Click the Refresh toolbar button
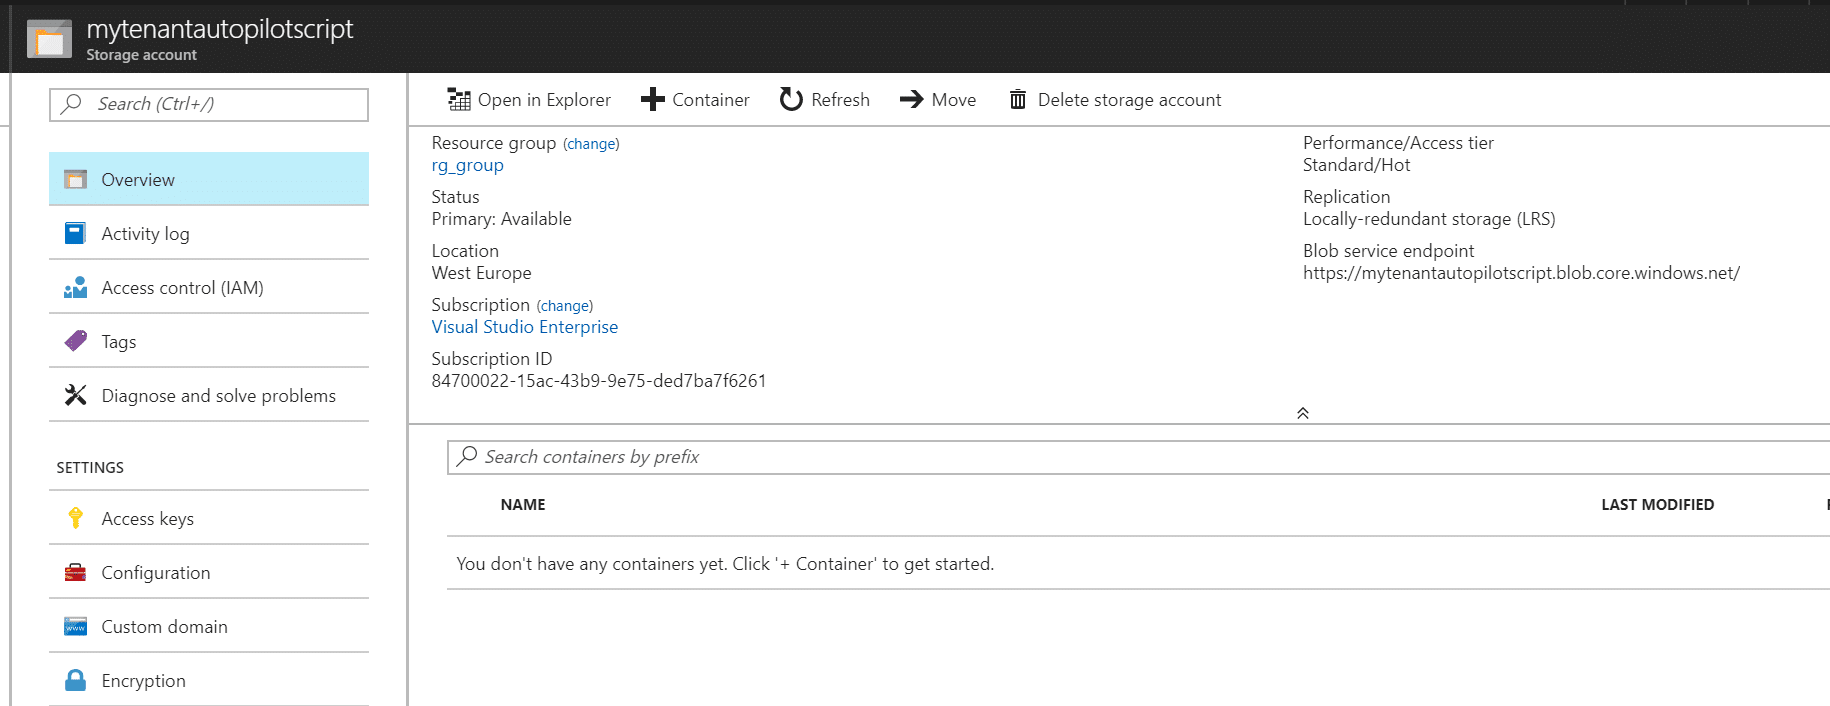 click(x=825, y=99)
